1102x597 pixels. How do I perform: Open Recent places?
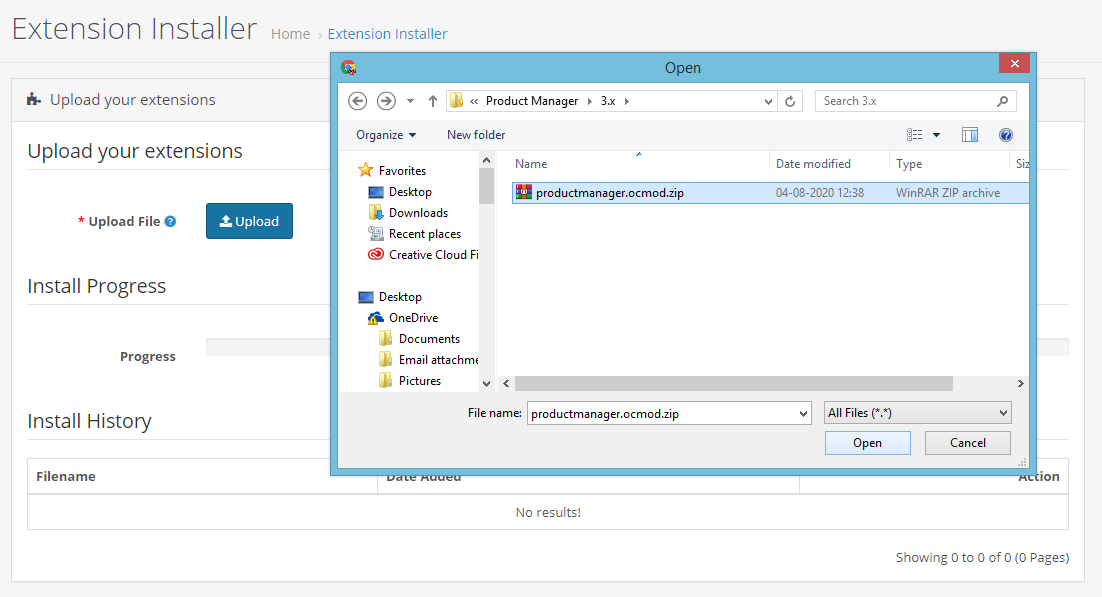tap(415, 234)
